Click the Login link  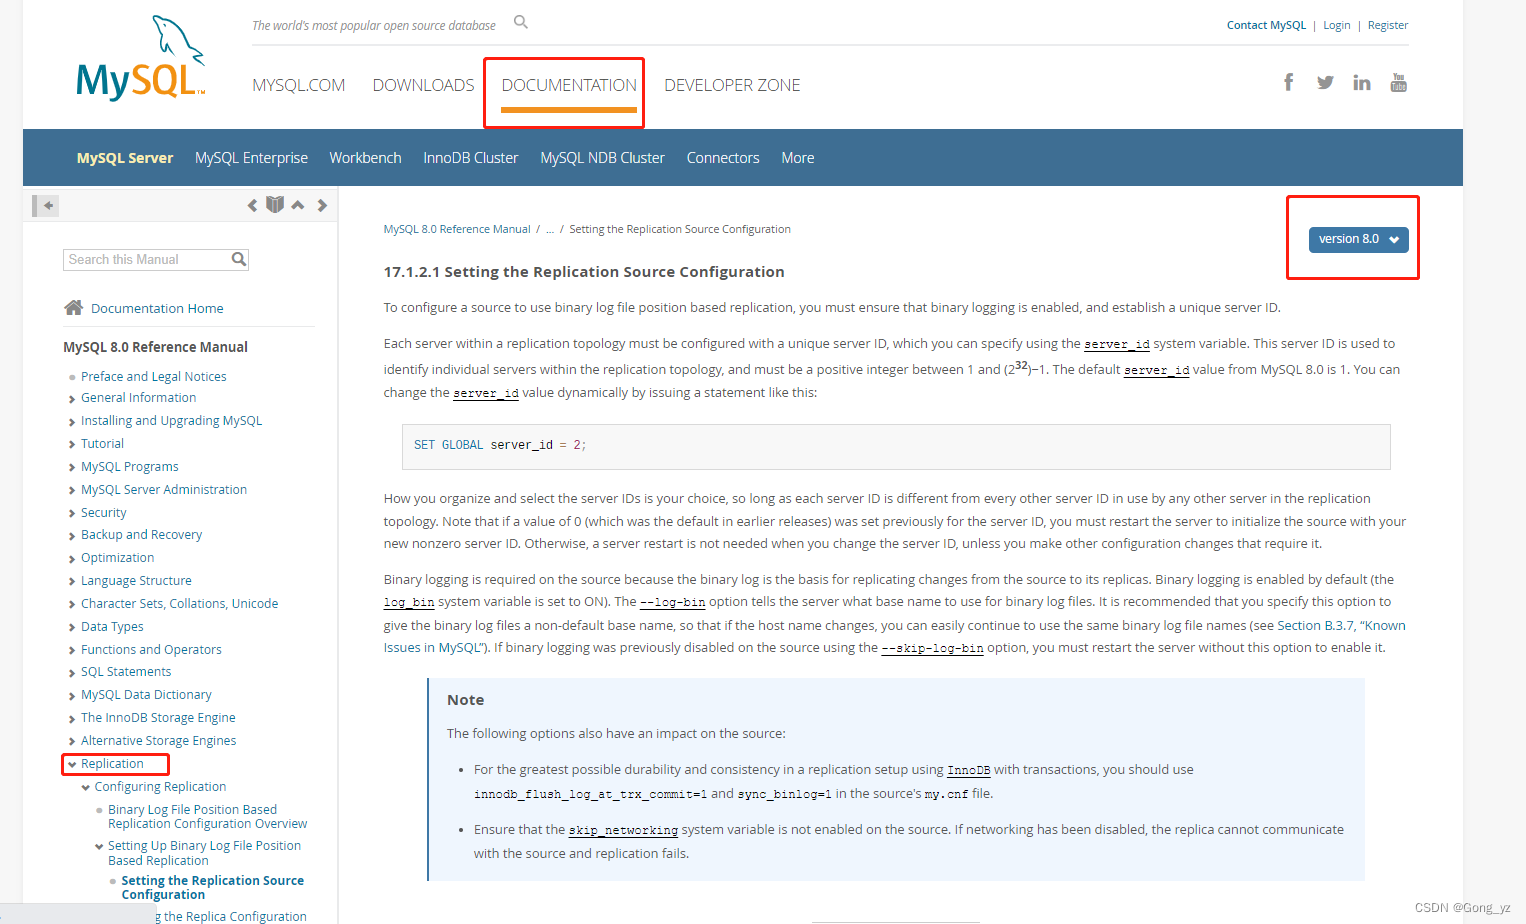click(1336, 25)
